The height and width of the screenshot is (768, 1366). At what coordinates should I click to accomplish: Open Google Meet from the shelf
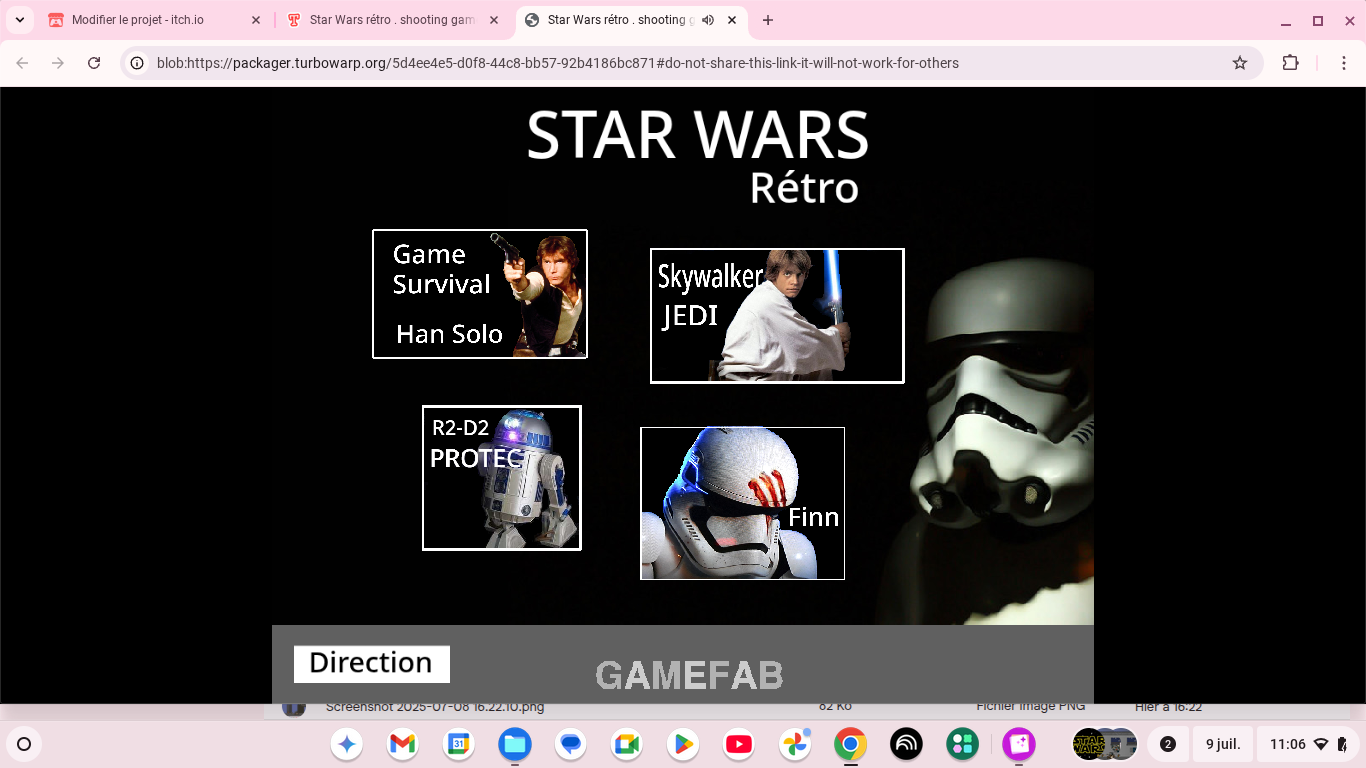tap(626, 744)
